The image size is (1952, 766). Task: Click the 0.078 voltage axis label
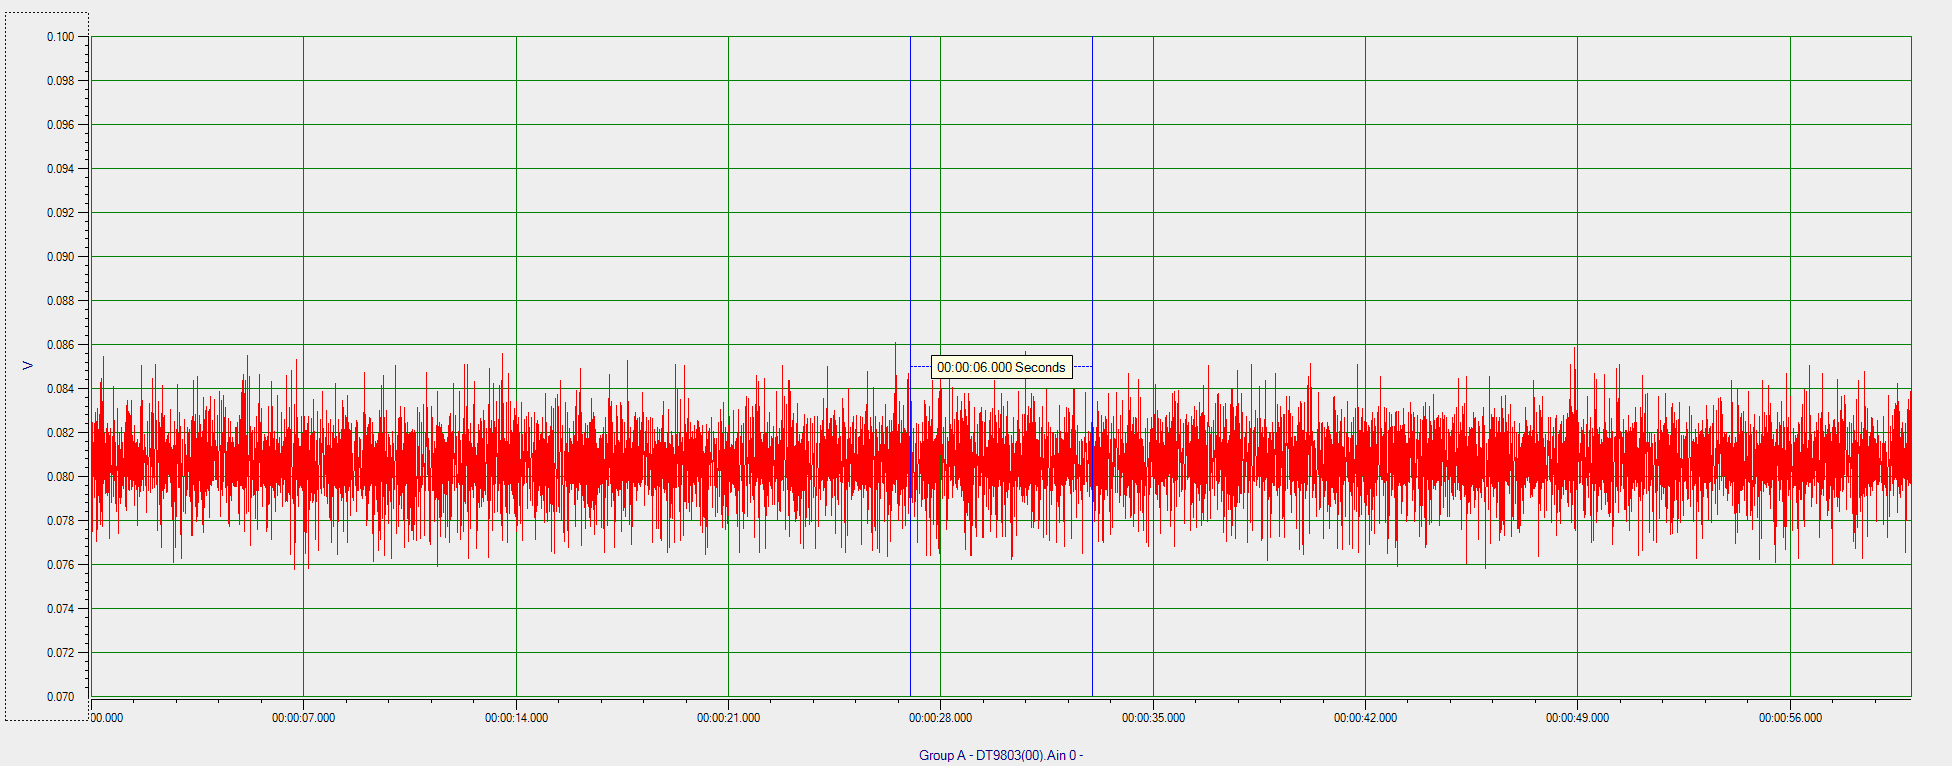[60, 521]
